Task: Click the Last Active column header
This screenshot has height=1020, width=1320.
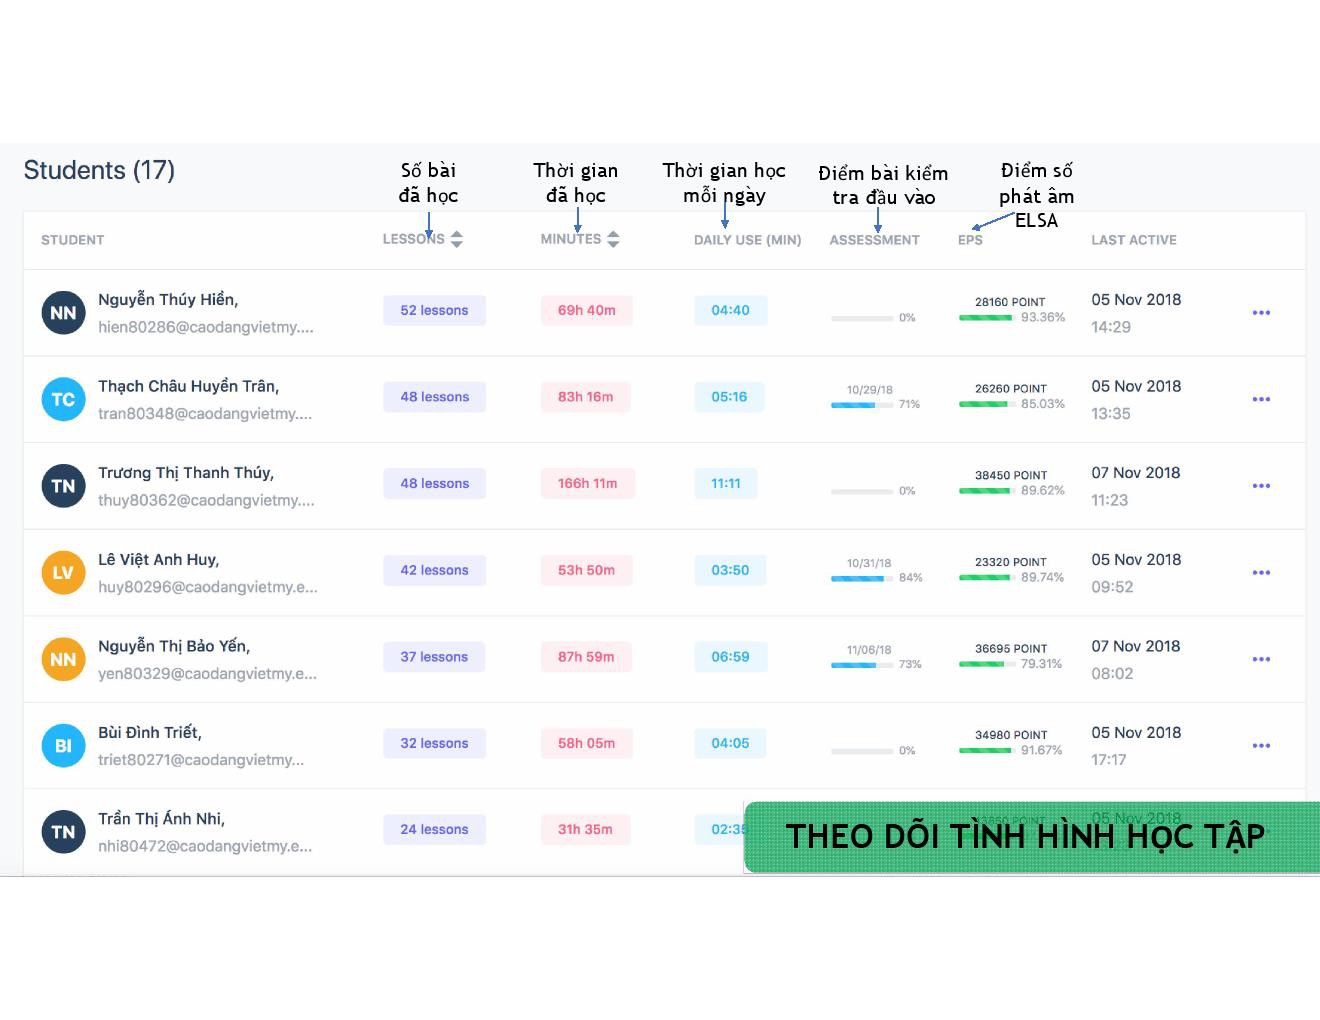Action: pyautogui.click(x=1133, y=240)
